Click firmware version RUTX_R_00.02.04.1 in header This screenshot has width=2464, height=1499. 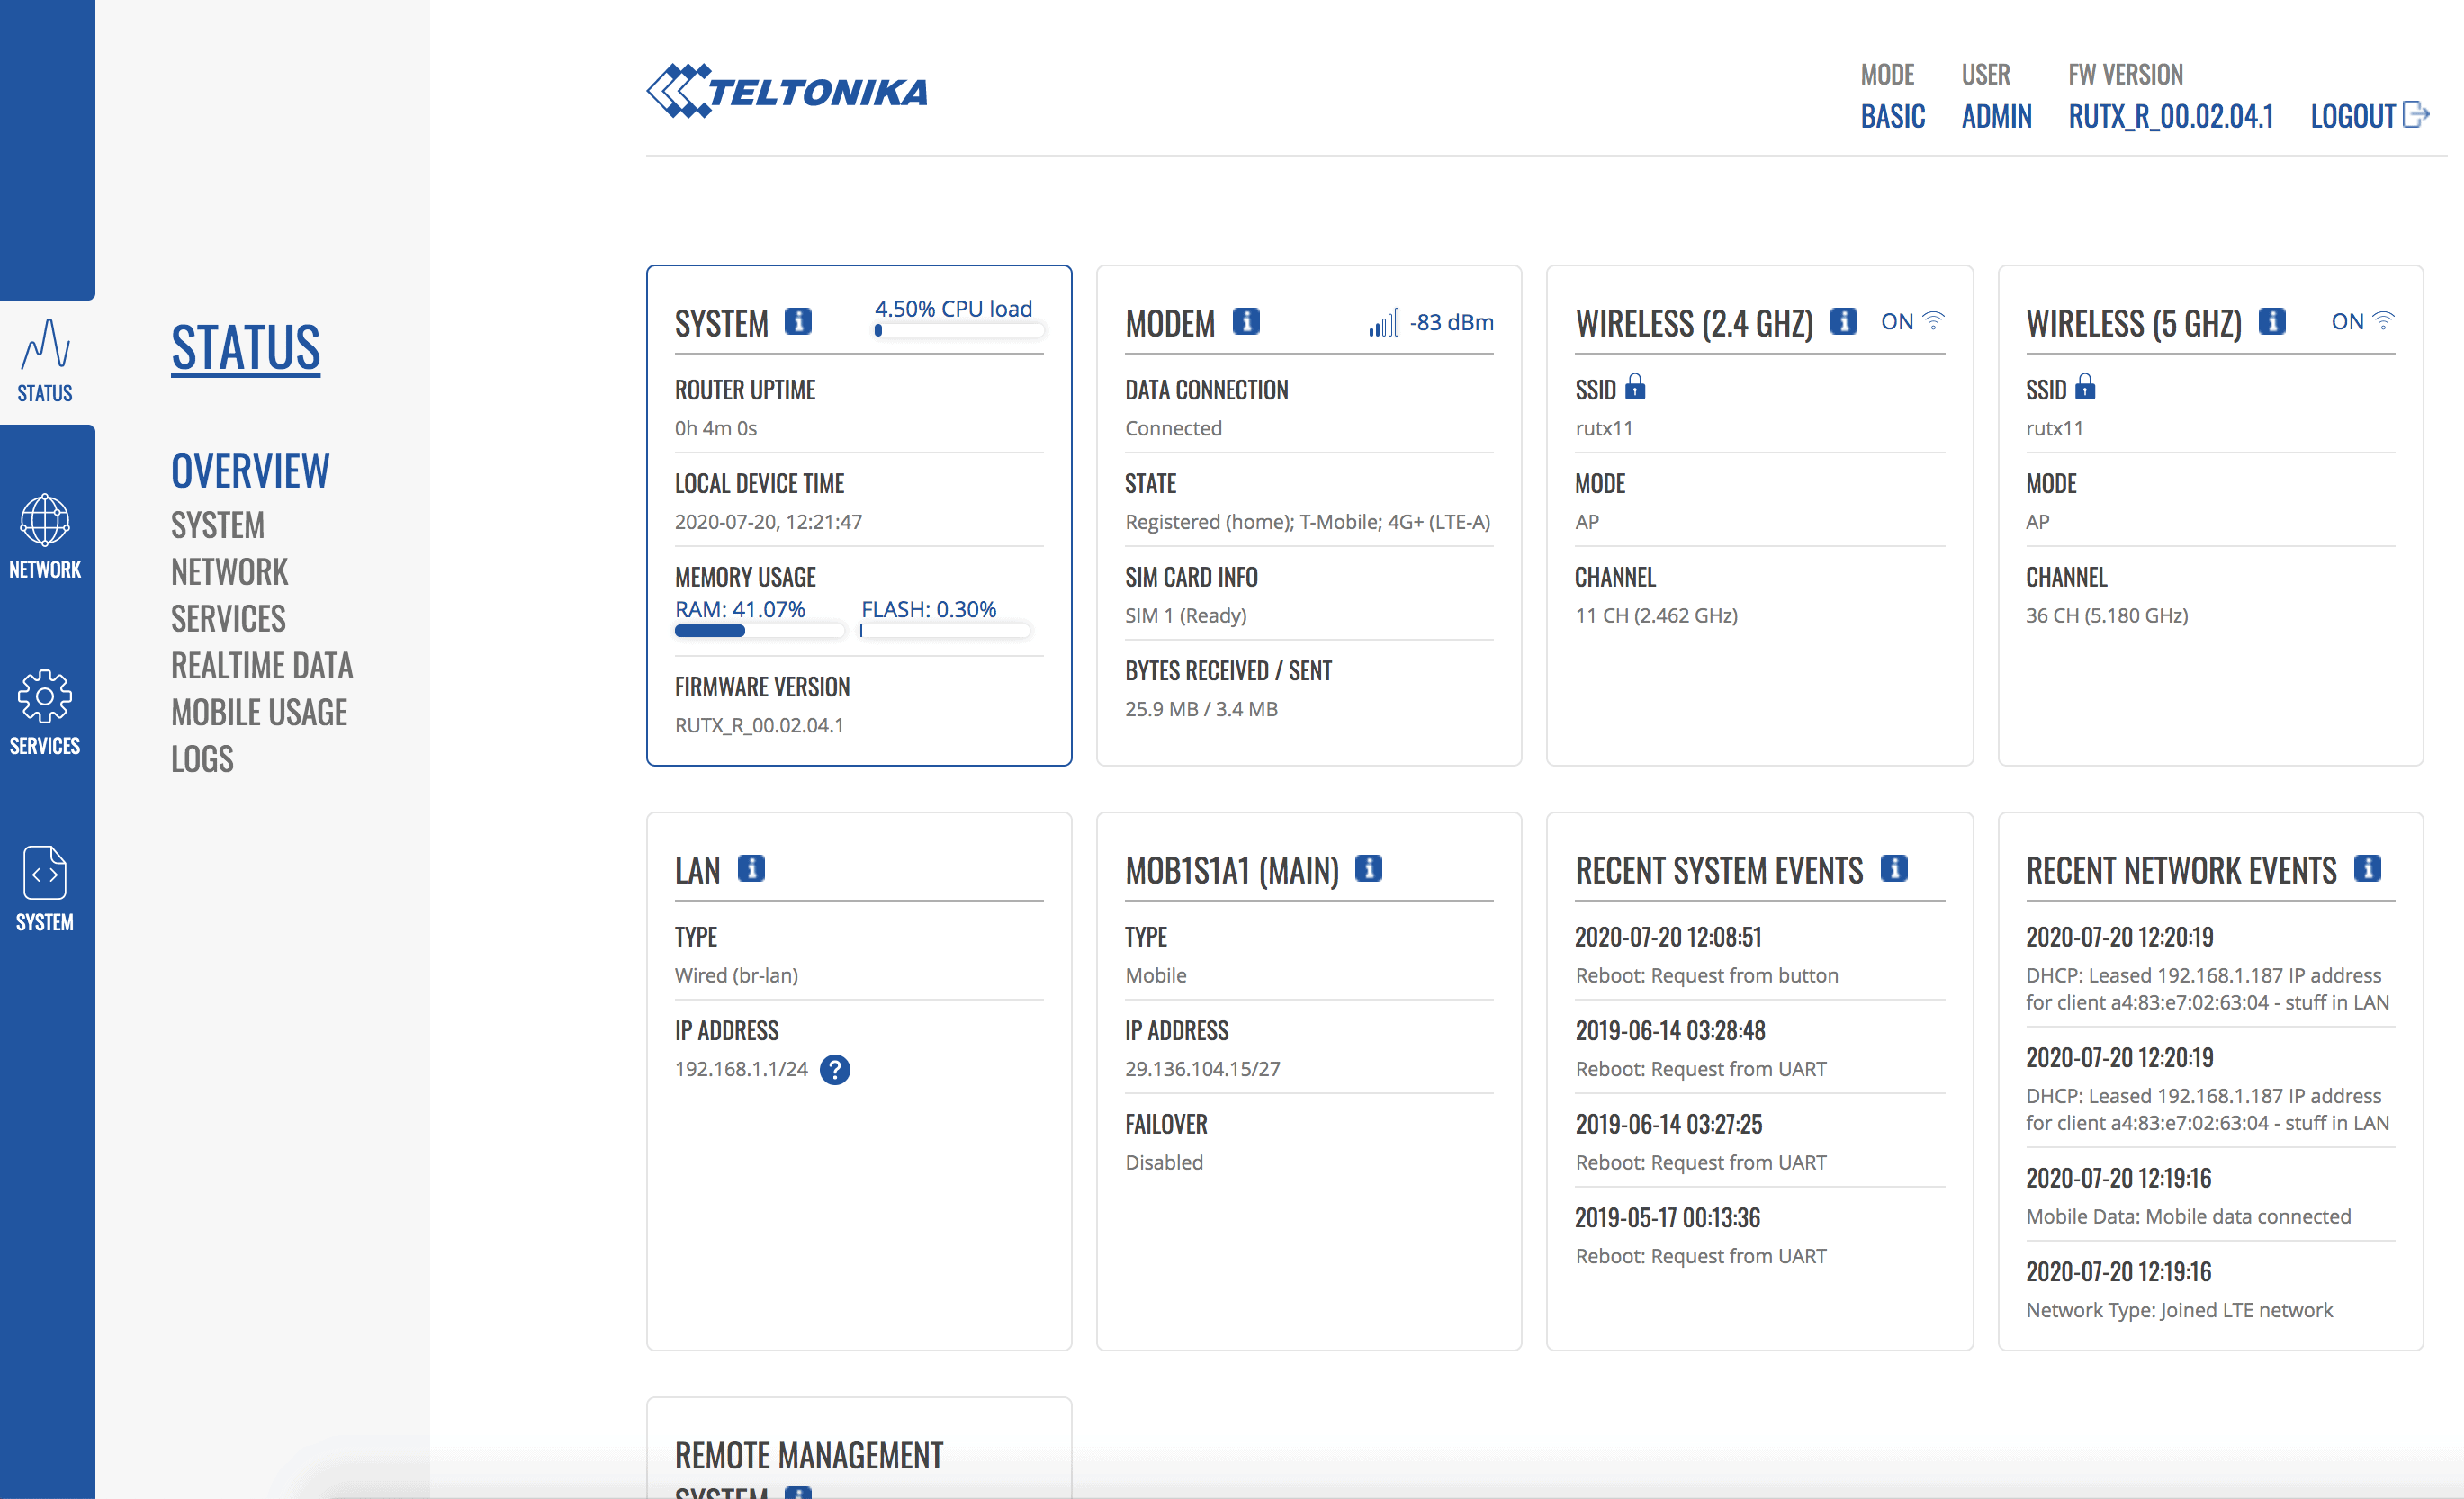pos(2171,116)
